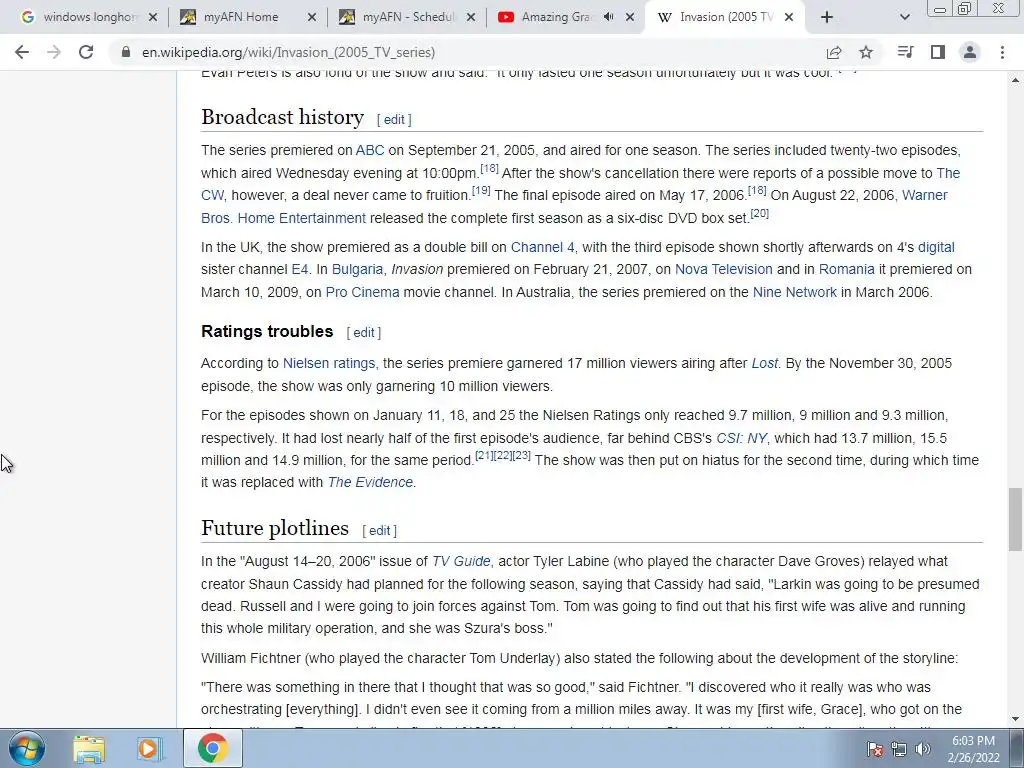1024x768 pixels.
Task: Bookmark this page with the star
Action: 866,52
